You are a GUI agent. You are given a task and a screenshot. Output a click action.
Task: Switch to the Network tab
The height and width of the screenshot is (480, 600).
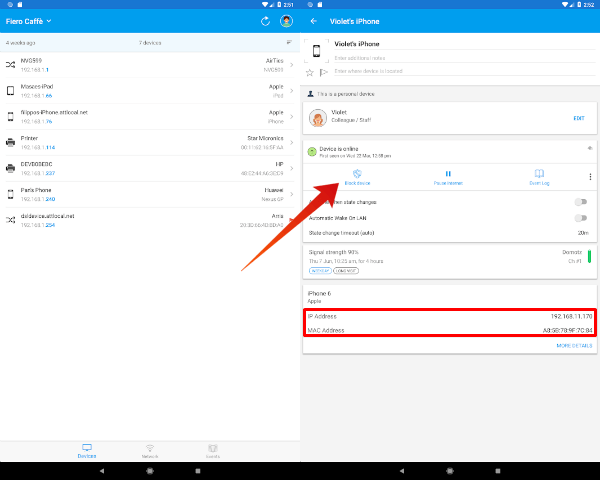coord(150,451)
